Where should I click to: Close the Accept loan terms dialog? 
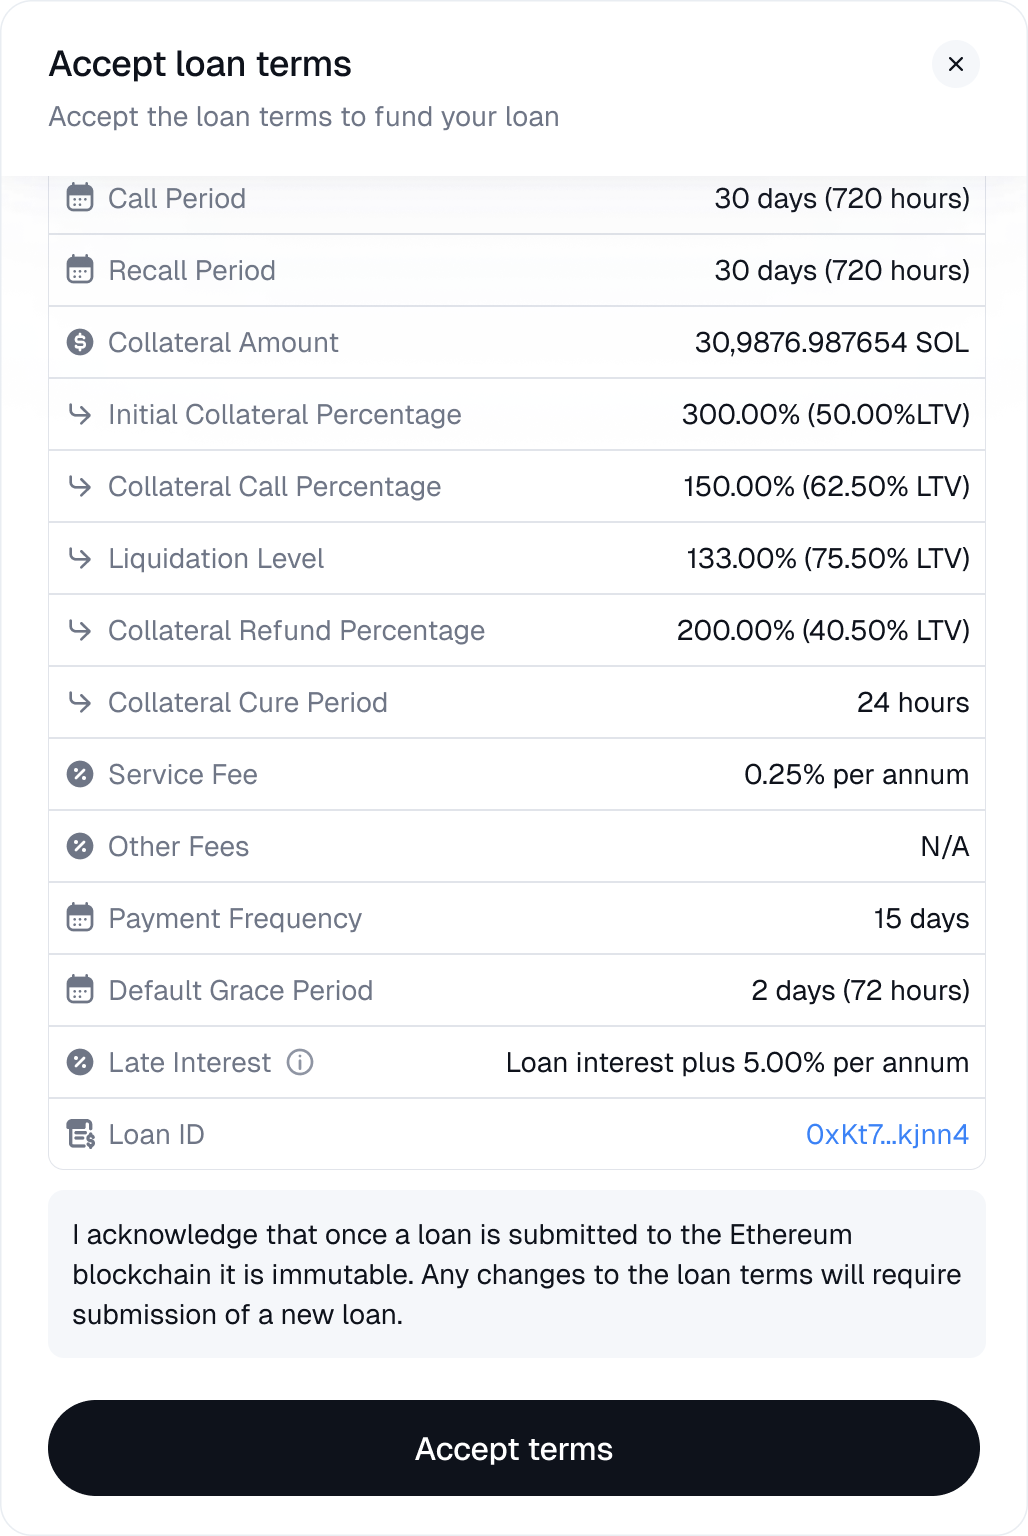(955, 64)
